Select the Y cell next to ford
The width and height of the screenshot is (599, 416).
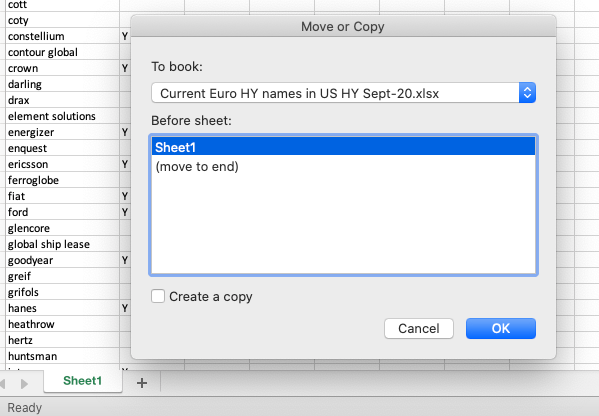pyautogui.click(x=125, y=212)
